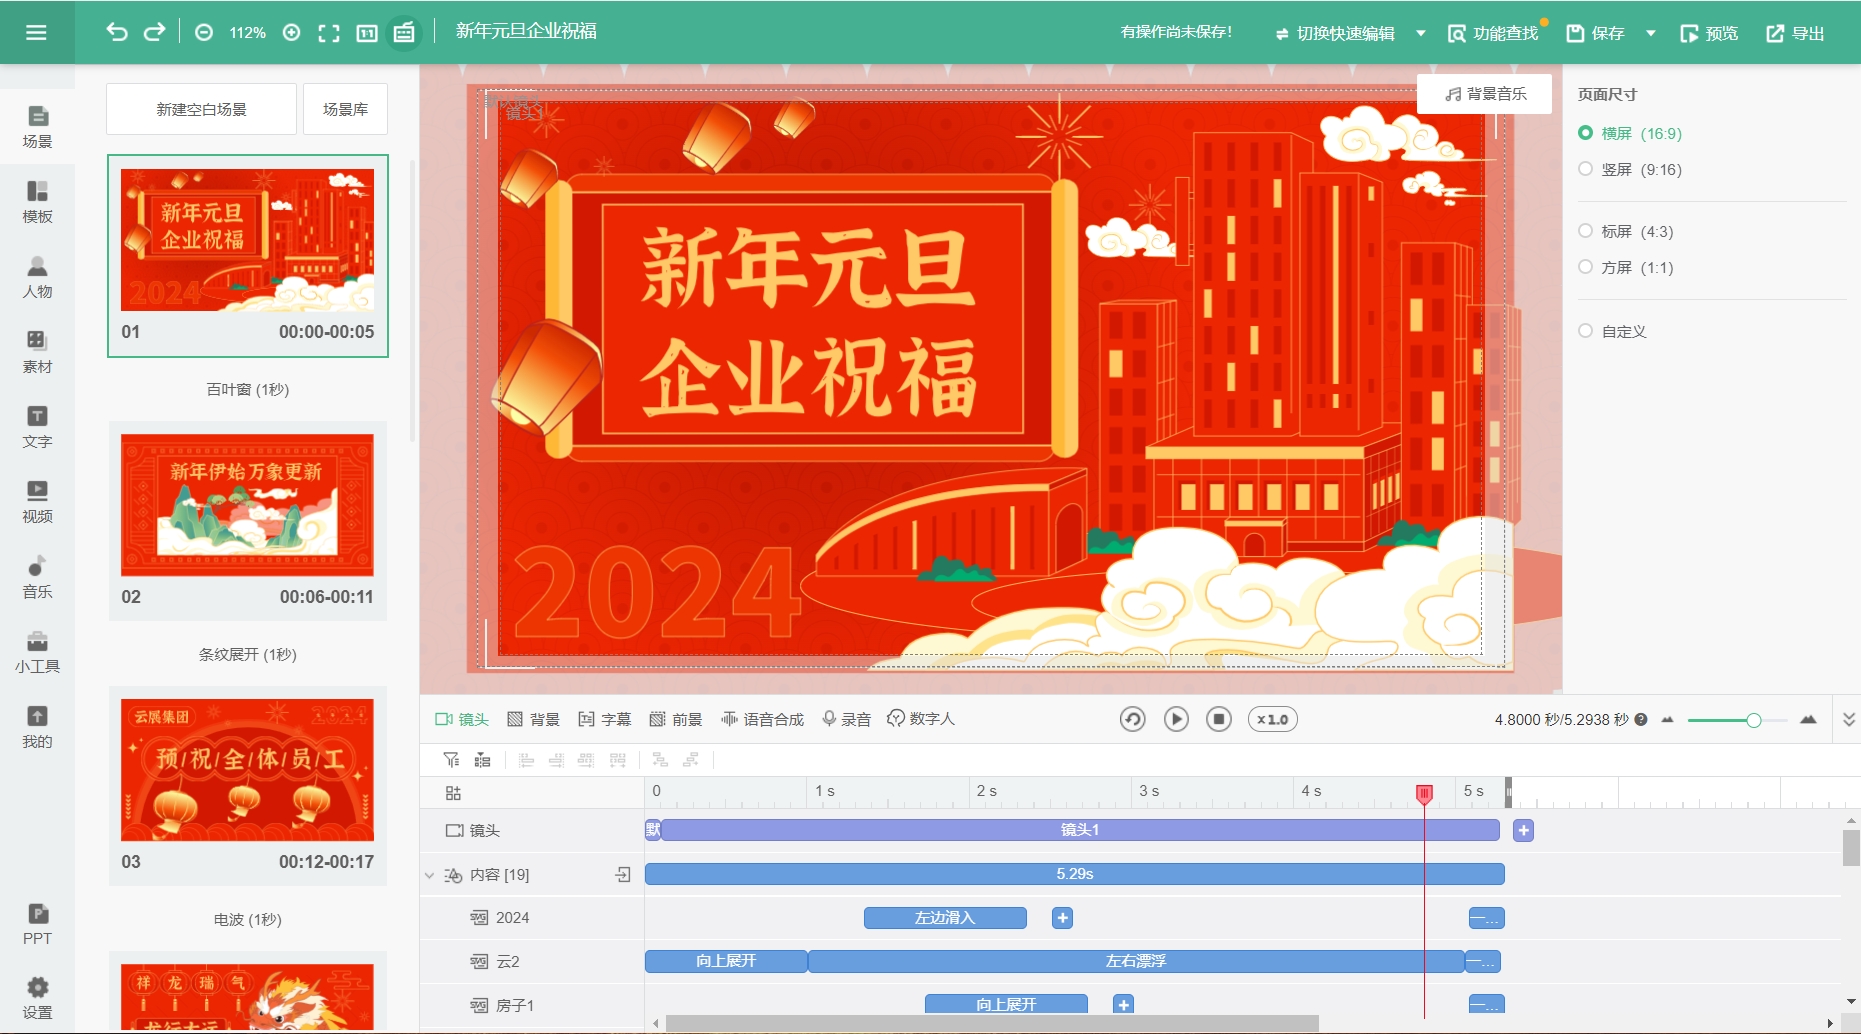Switch to the 前景 timeline tab
1861x1034 pixels.
tap(676, 720)
